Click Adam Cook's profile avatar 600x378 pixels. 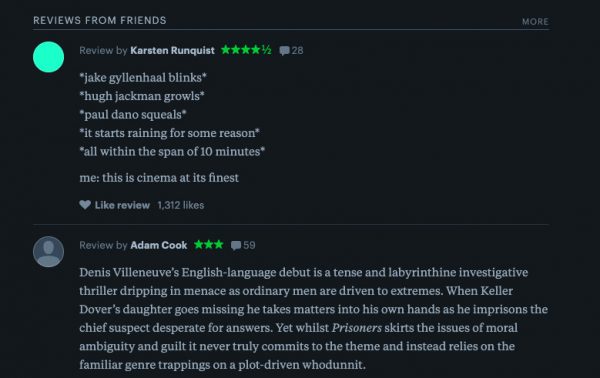48,252
